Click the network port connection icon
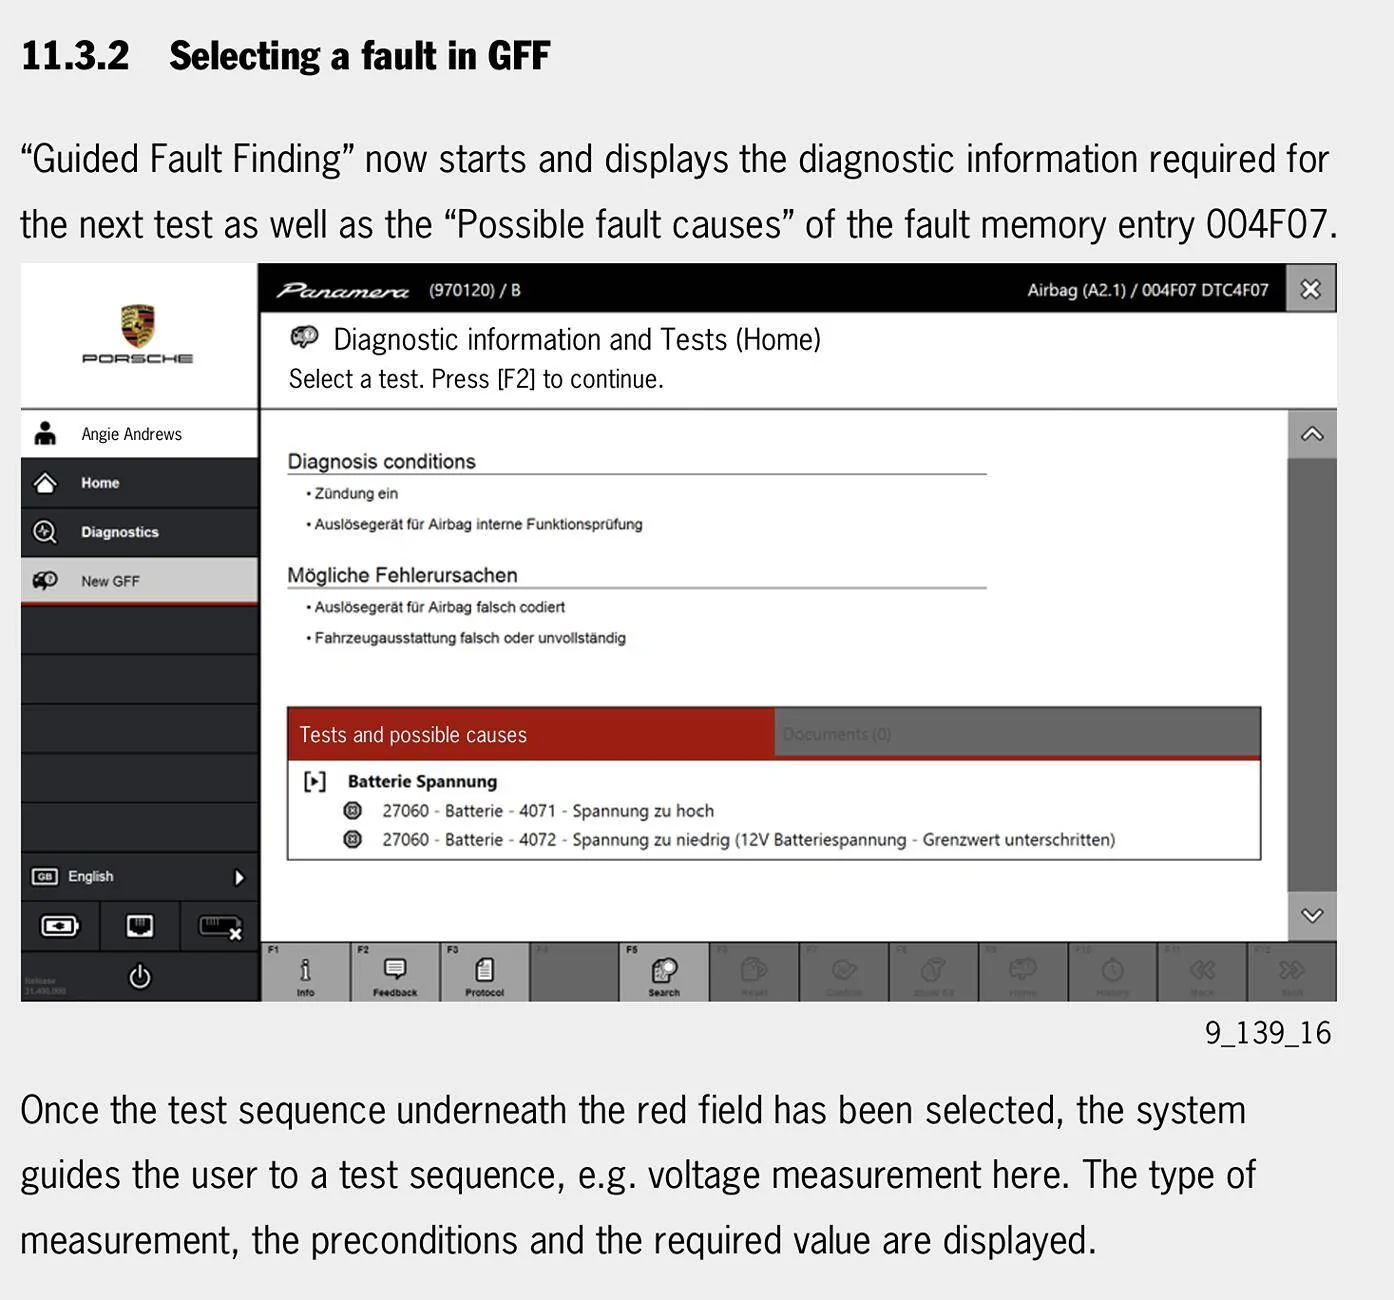 click(140, 926)
